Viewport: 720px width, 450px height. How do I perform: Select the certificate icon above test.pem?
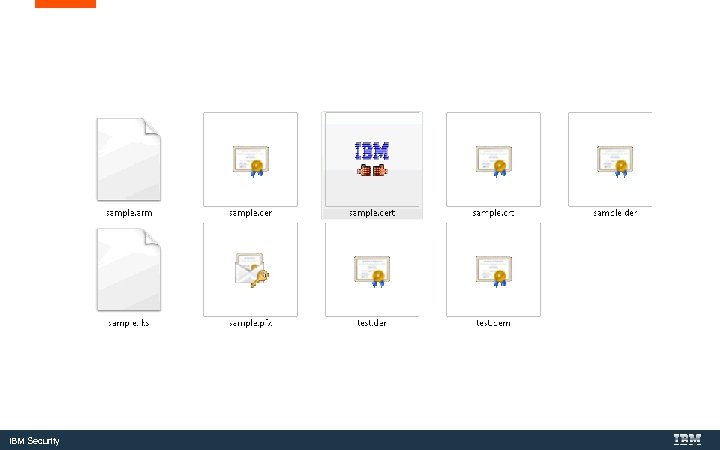click(494, 271)
